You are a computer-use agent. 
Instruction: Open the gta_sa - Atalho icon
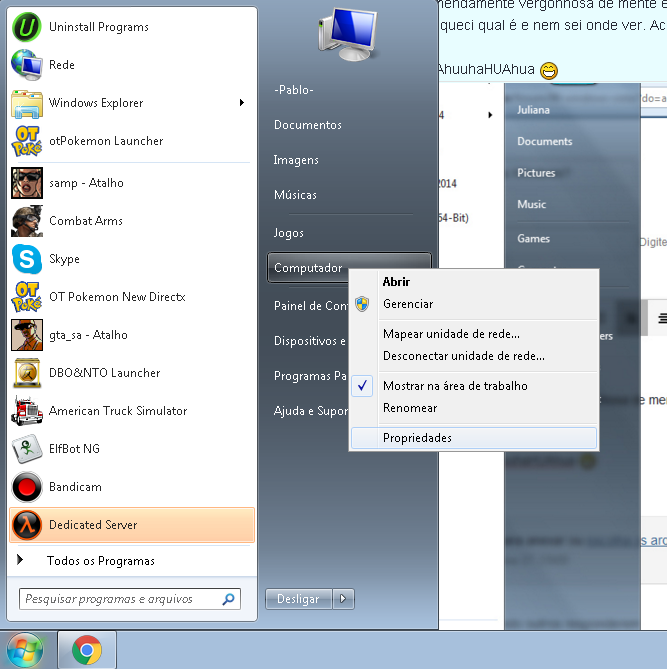click(26, 335)
